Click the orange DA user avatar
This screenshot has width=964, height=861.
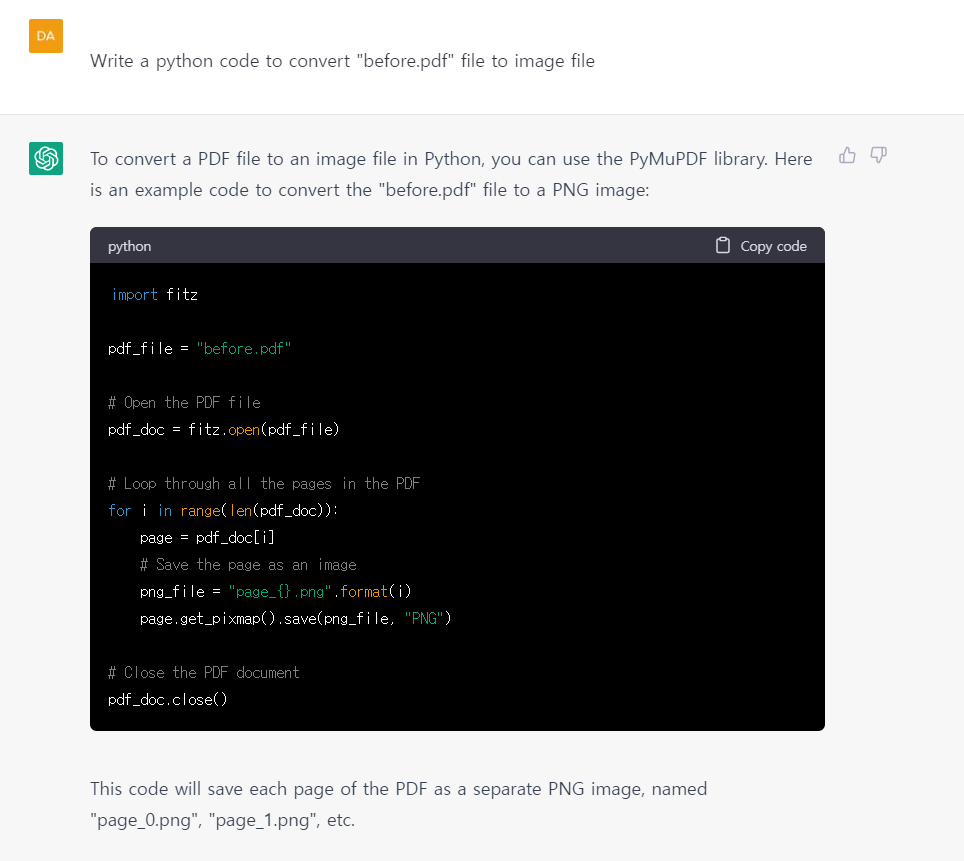pyautogui.click(x=46, y=36)
